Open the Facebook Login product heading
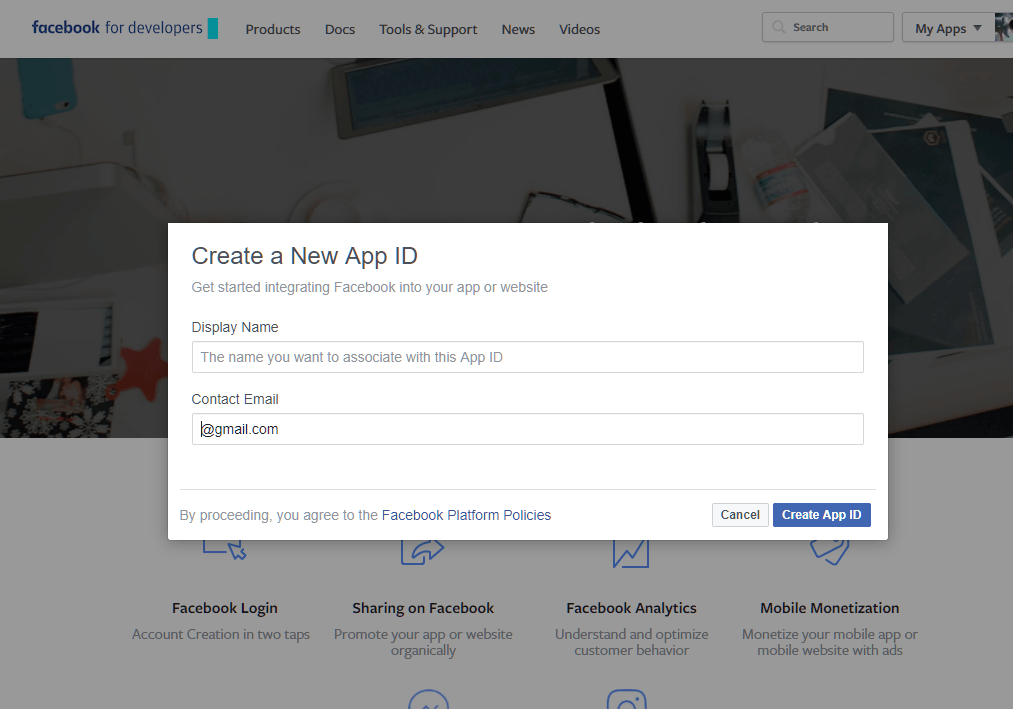The height and width of the screenshot is (709, 1013). click(225, 608)
